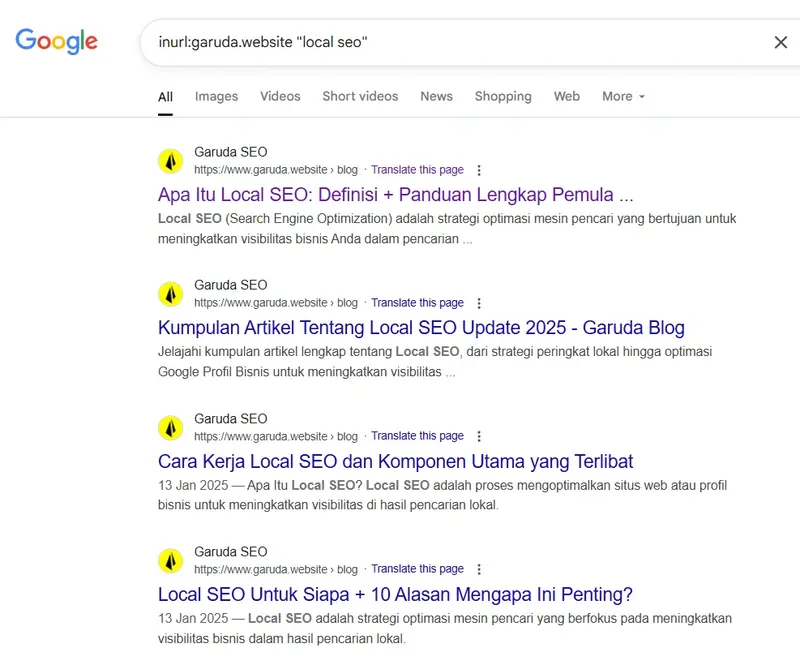Open the Shopping tab
This screenshot has width=800, height=665.
pos(503,96)
